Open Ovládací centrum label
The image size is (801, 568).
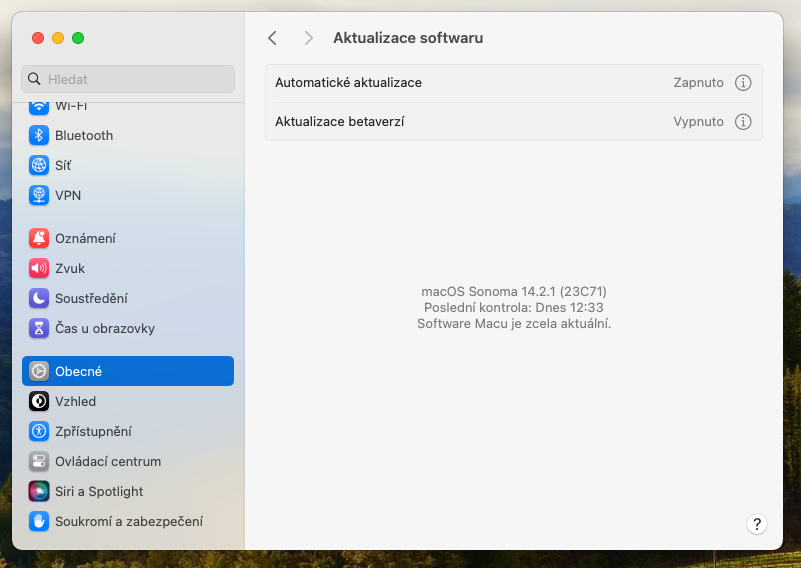108,461
